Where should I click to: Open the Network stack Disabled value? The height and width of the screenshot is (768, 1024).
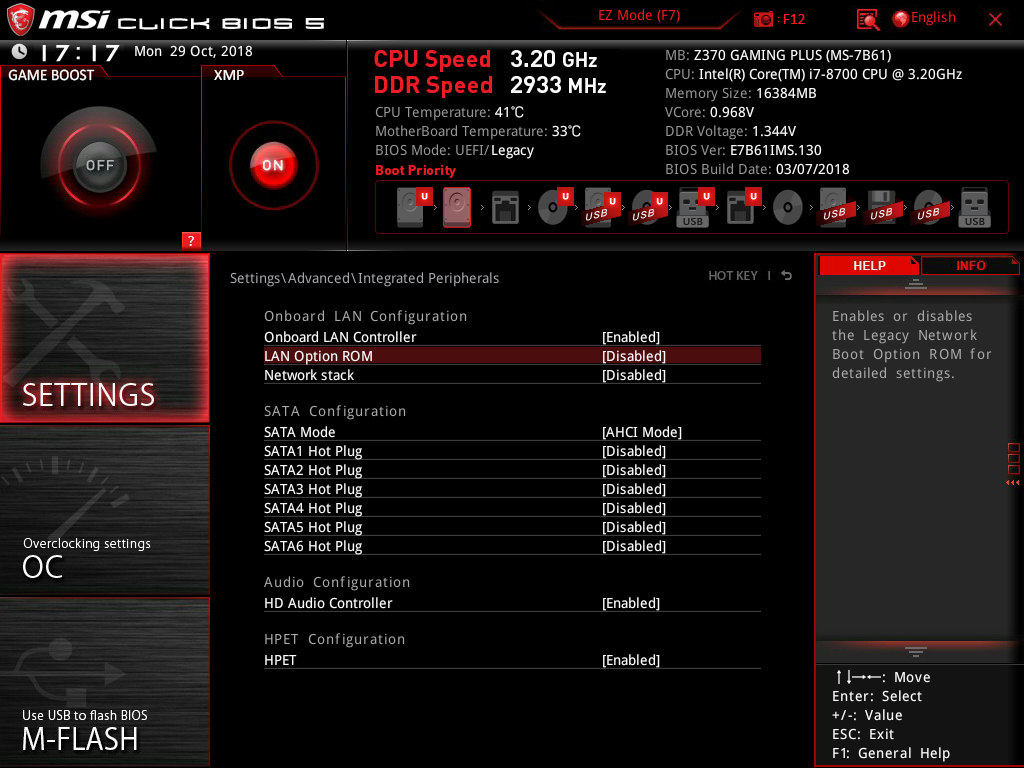pos(633,375)
